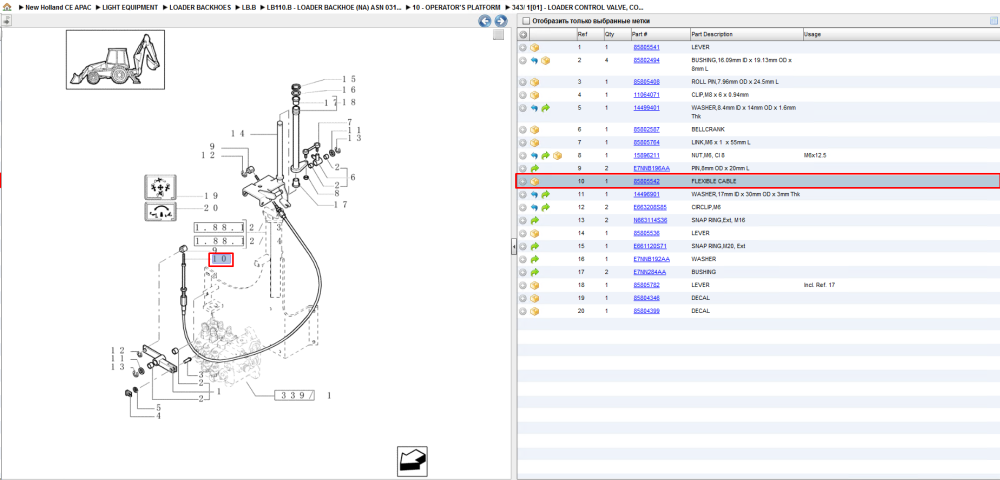Open part number 85802494 link
The width and height of the screenshot is (1000, 480).
[x=646, y=61]
